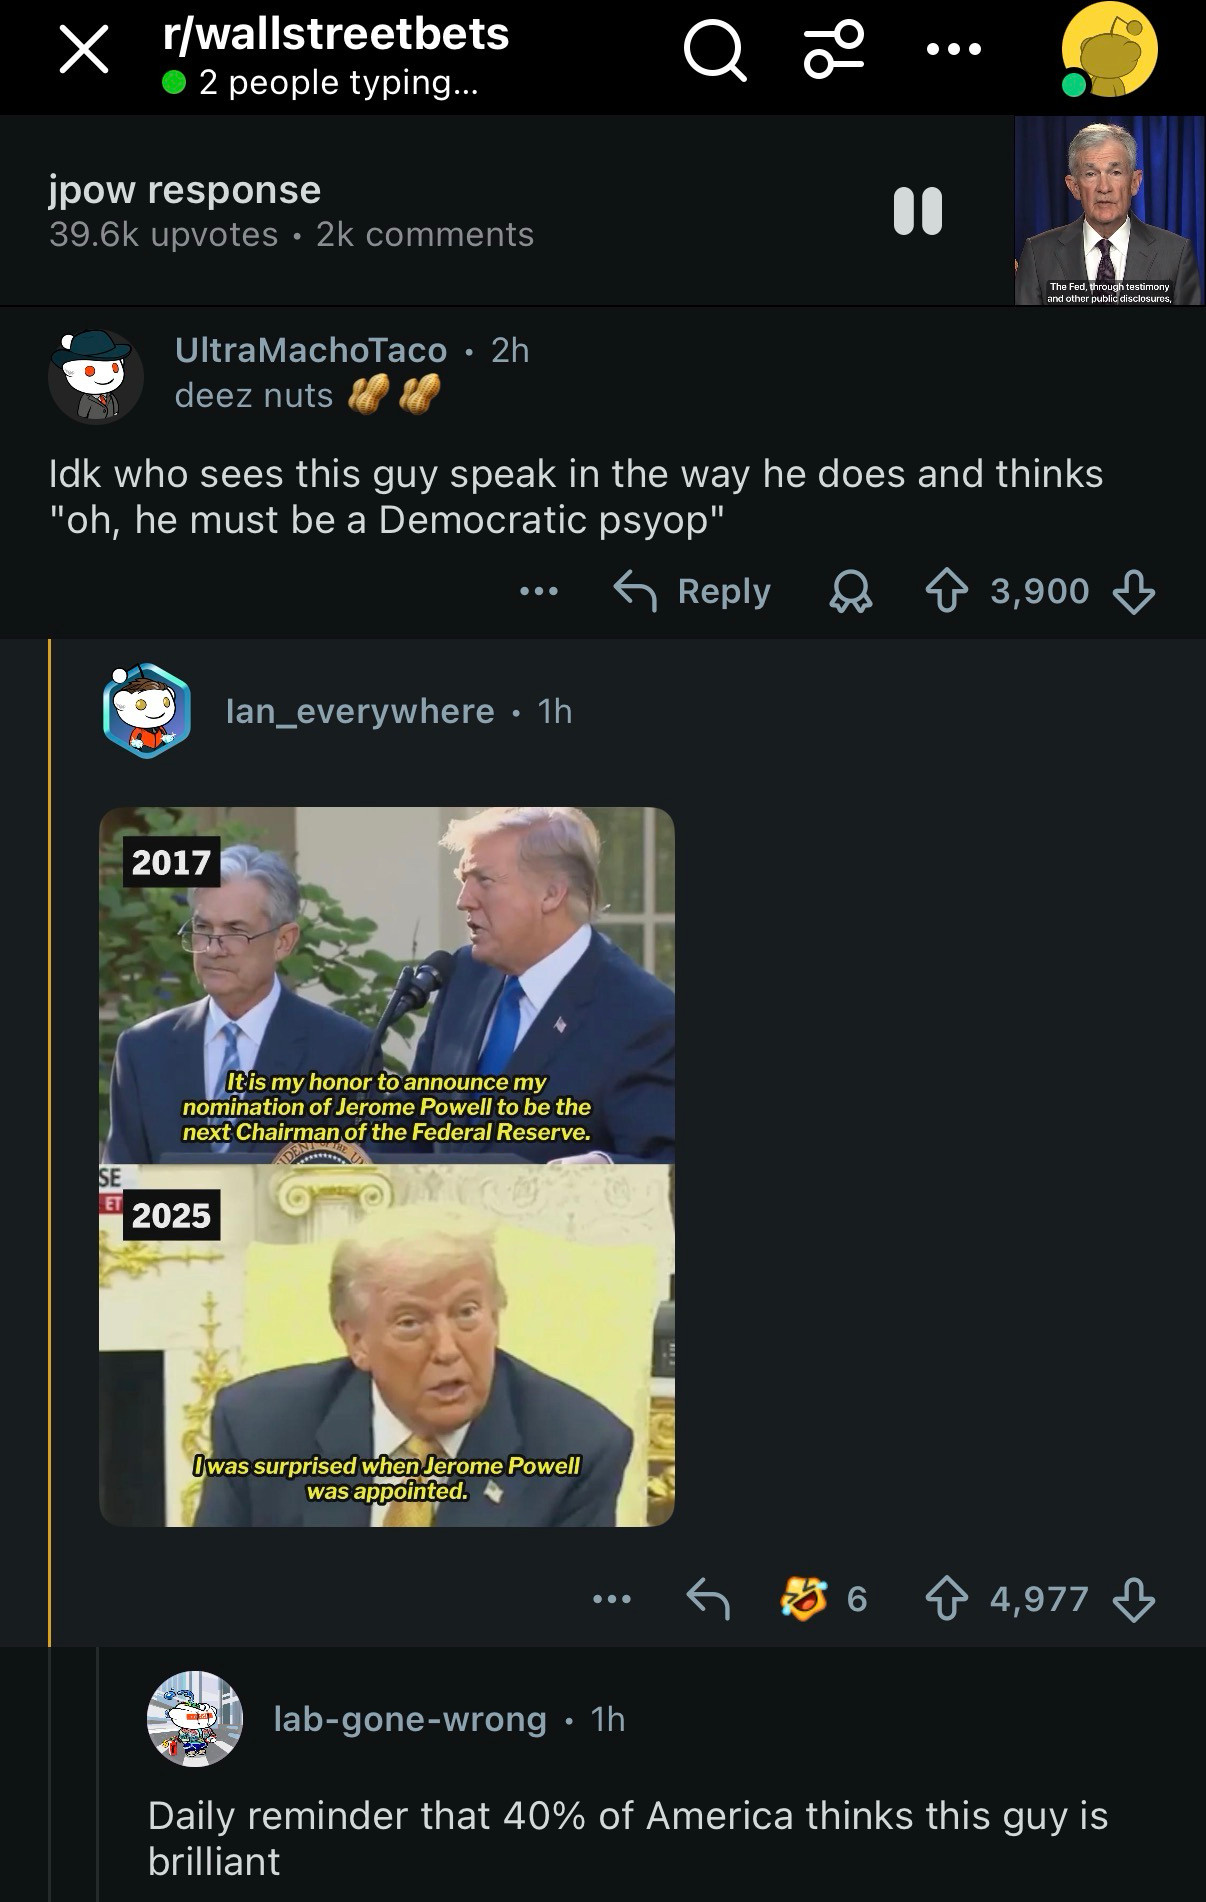Open more options on Ian_everywhere's comment
Screen dimensions: 1206x1902
(612, 1598)
